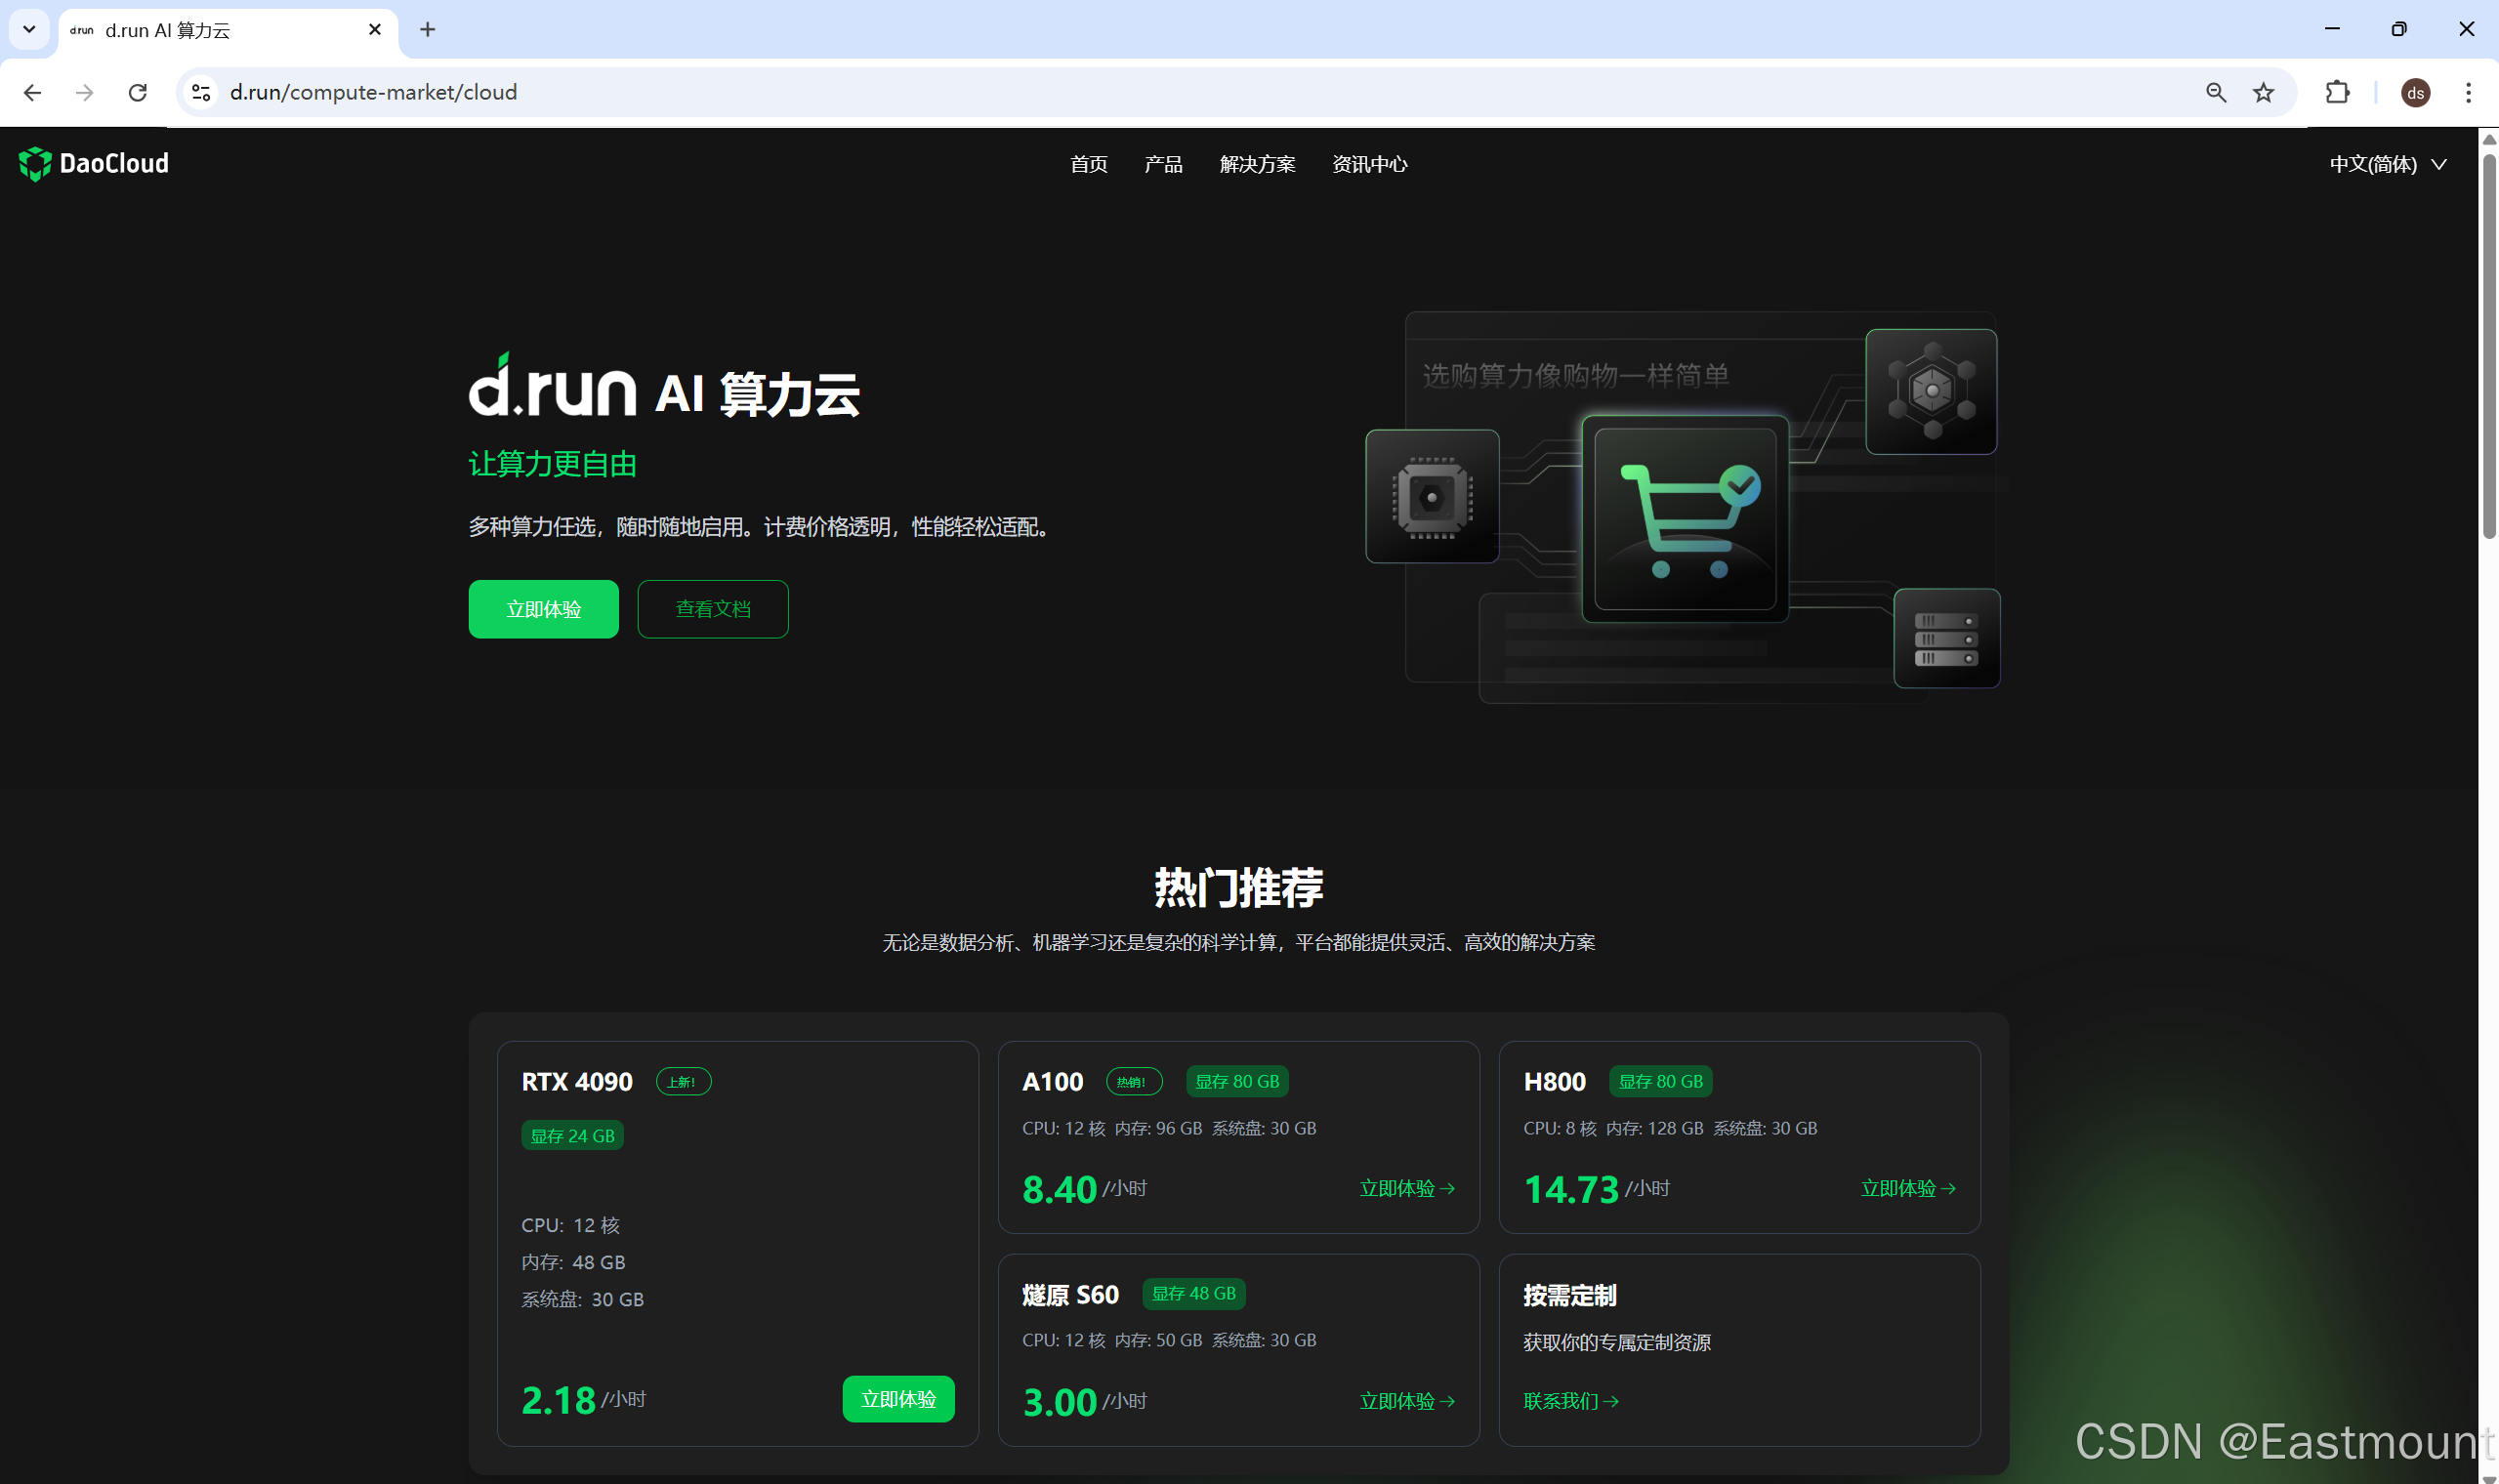Click the 14.73 price value
The image size is (2499, 1484).
pyautogui.click(x=1570, y=1190)
